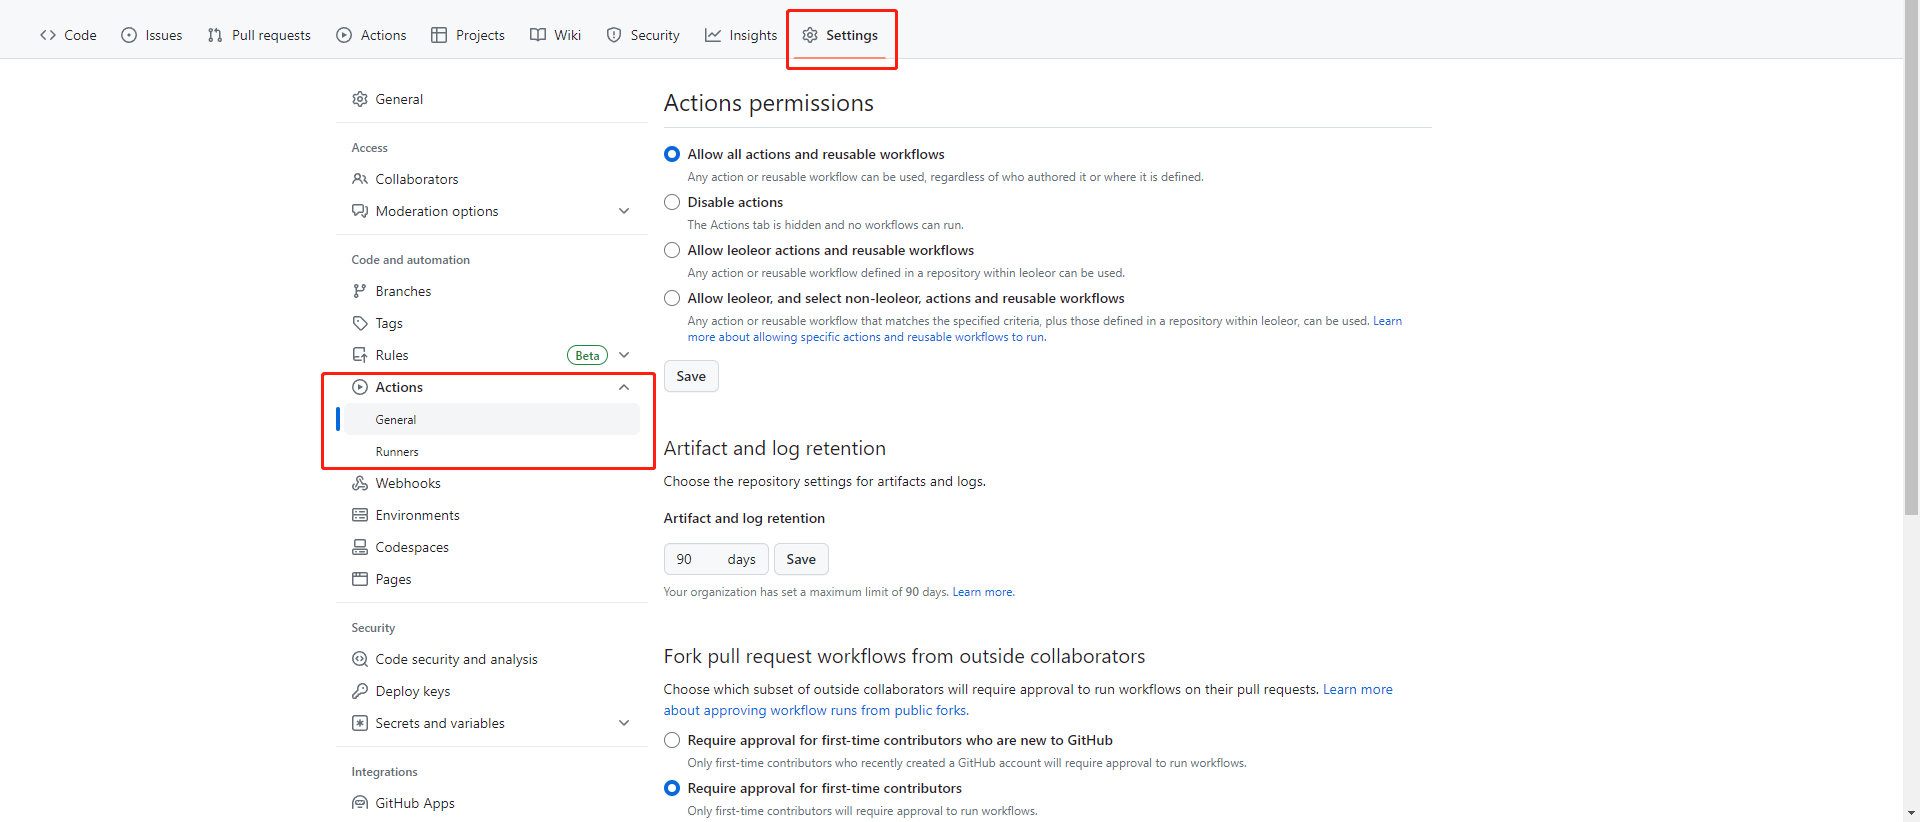This screenshot has height=822, width=1920.
Task: Click the Security shield icon
Action: 614,35
